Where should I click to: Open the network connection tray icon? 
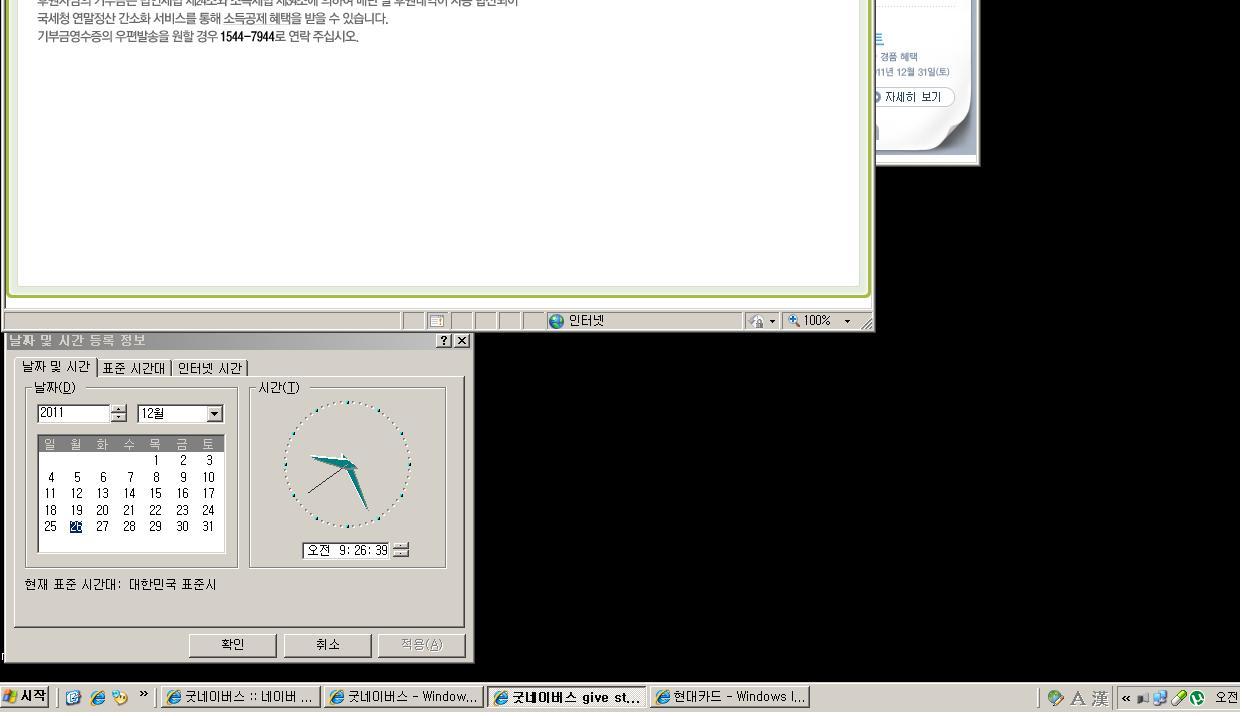(x=1160, y=698)
